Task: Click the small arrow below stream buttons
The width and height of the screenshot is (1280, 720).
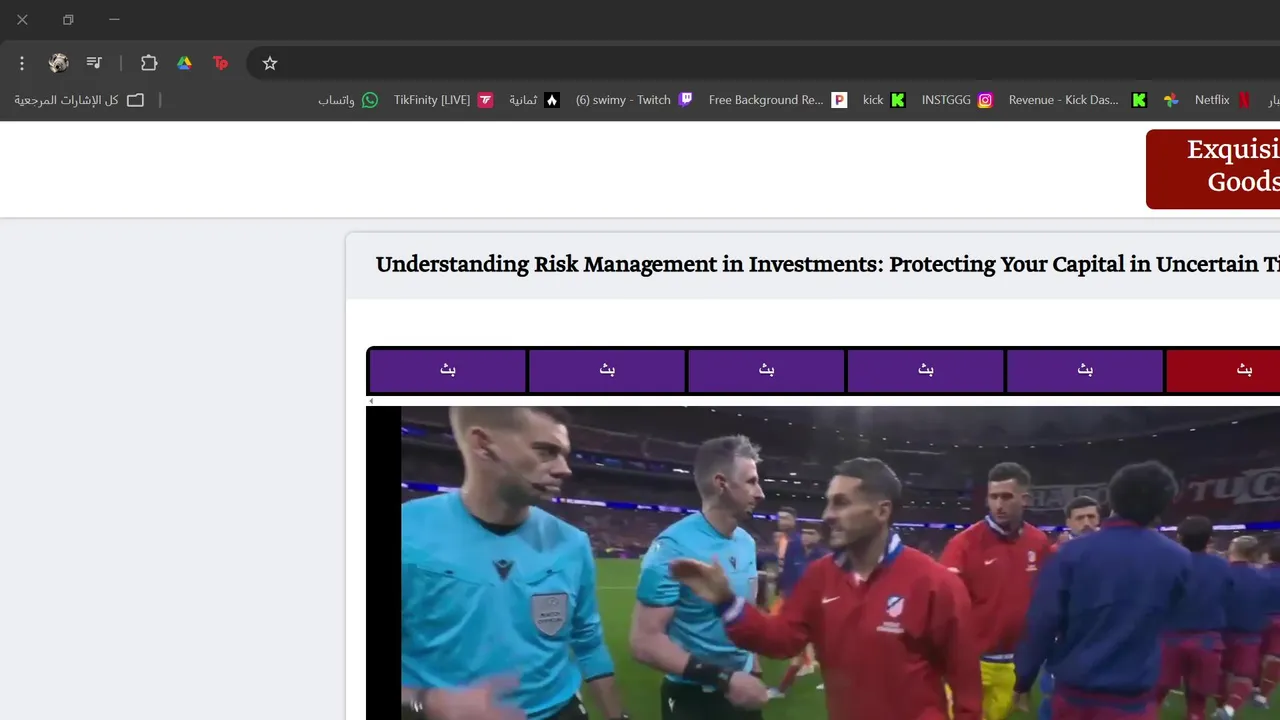Action: pos(371,401)
